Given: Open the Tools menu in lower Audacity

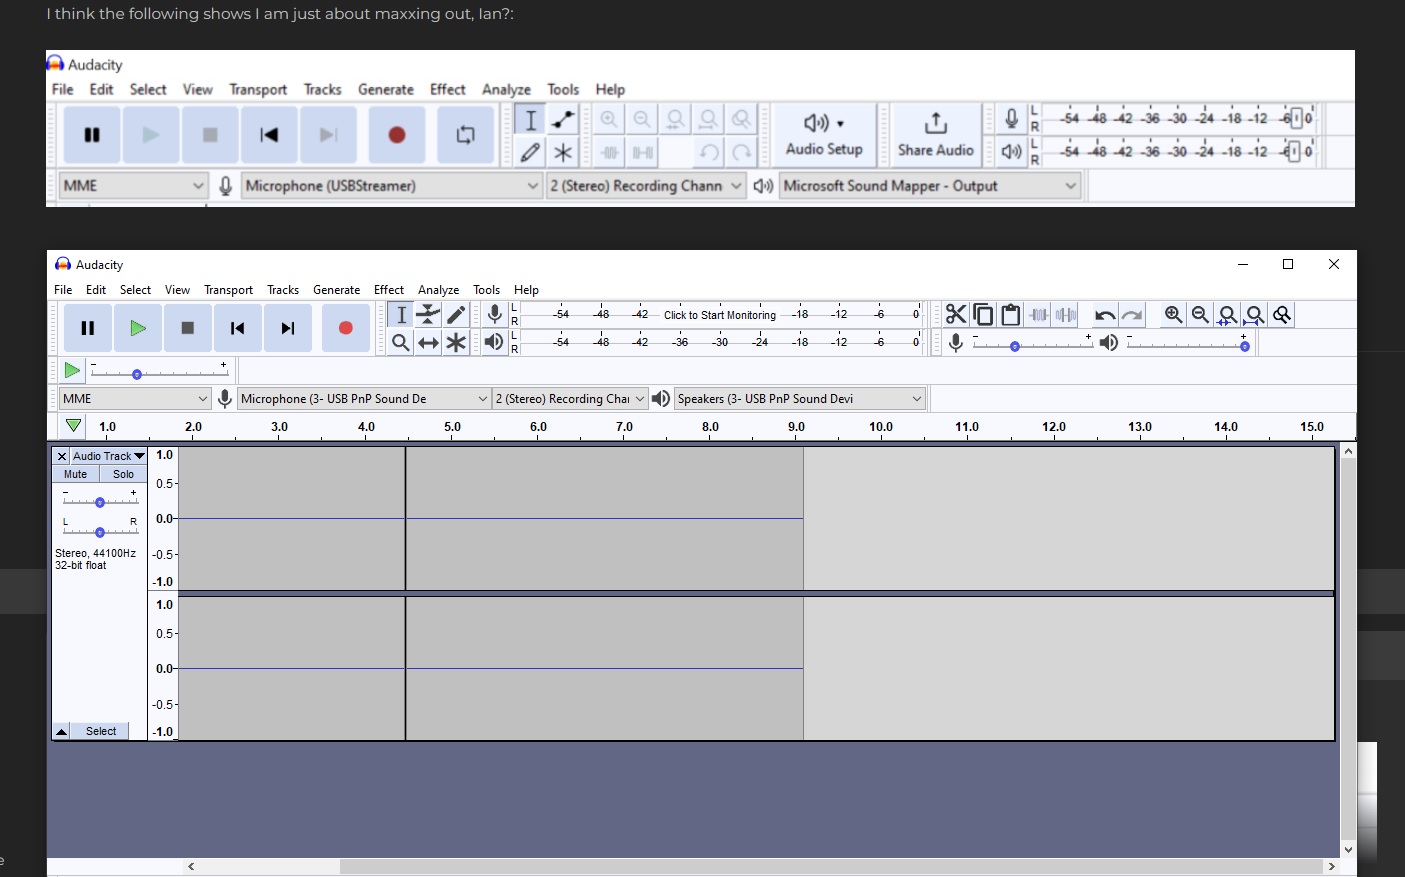Looking at the screenshot, I should [487, 290].
